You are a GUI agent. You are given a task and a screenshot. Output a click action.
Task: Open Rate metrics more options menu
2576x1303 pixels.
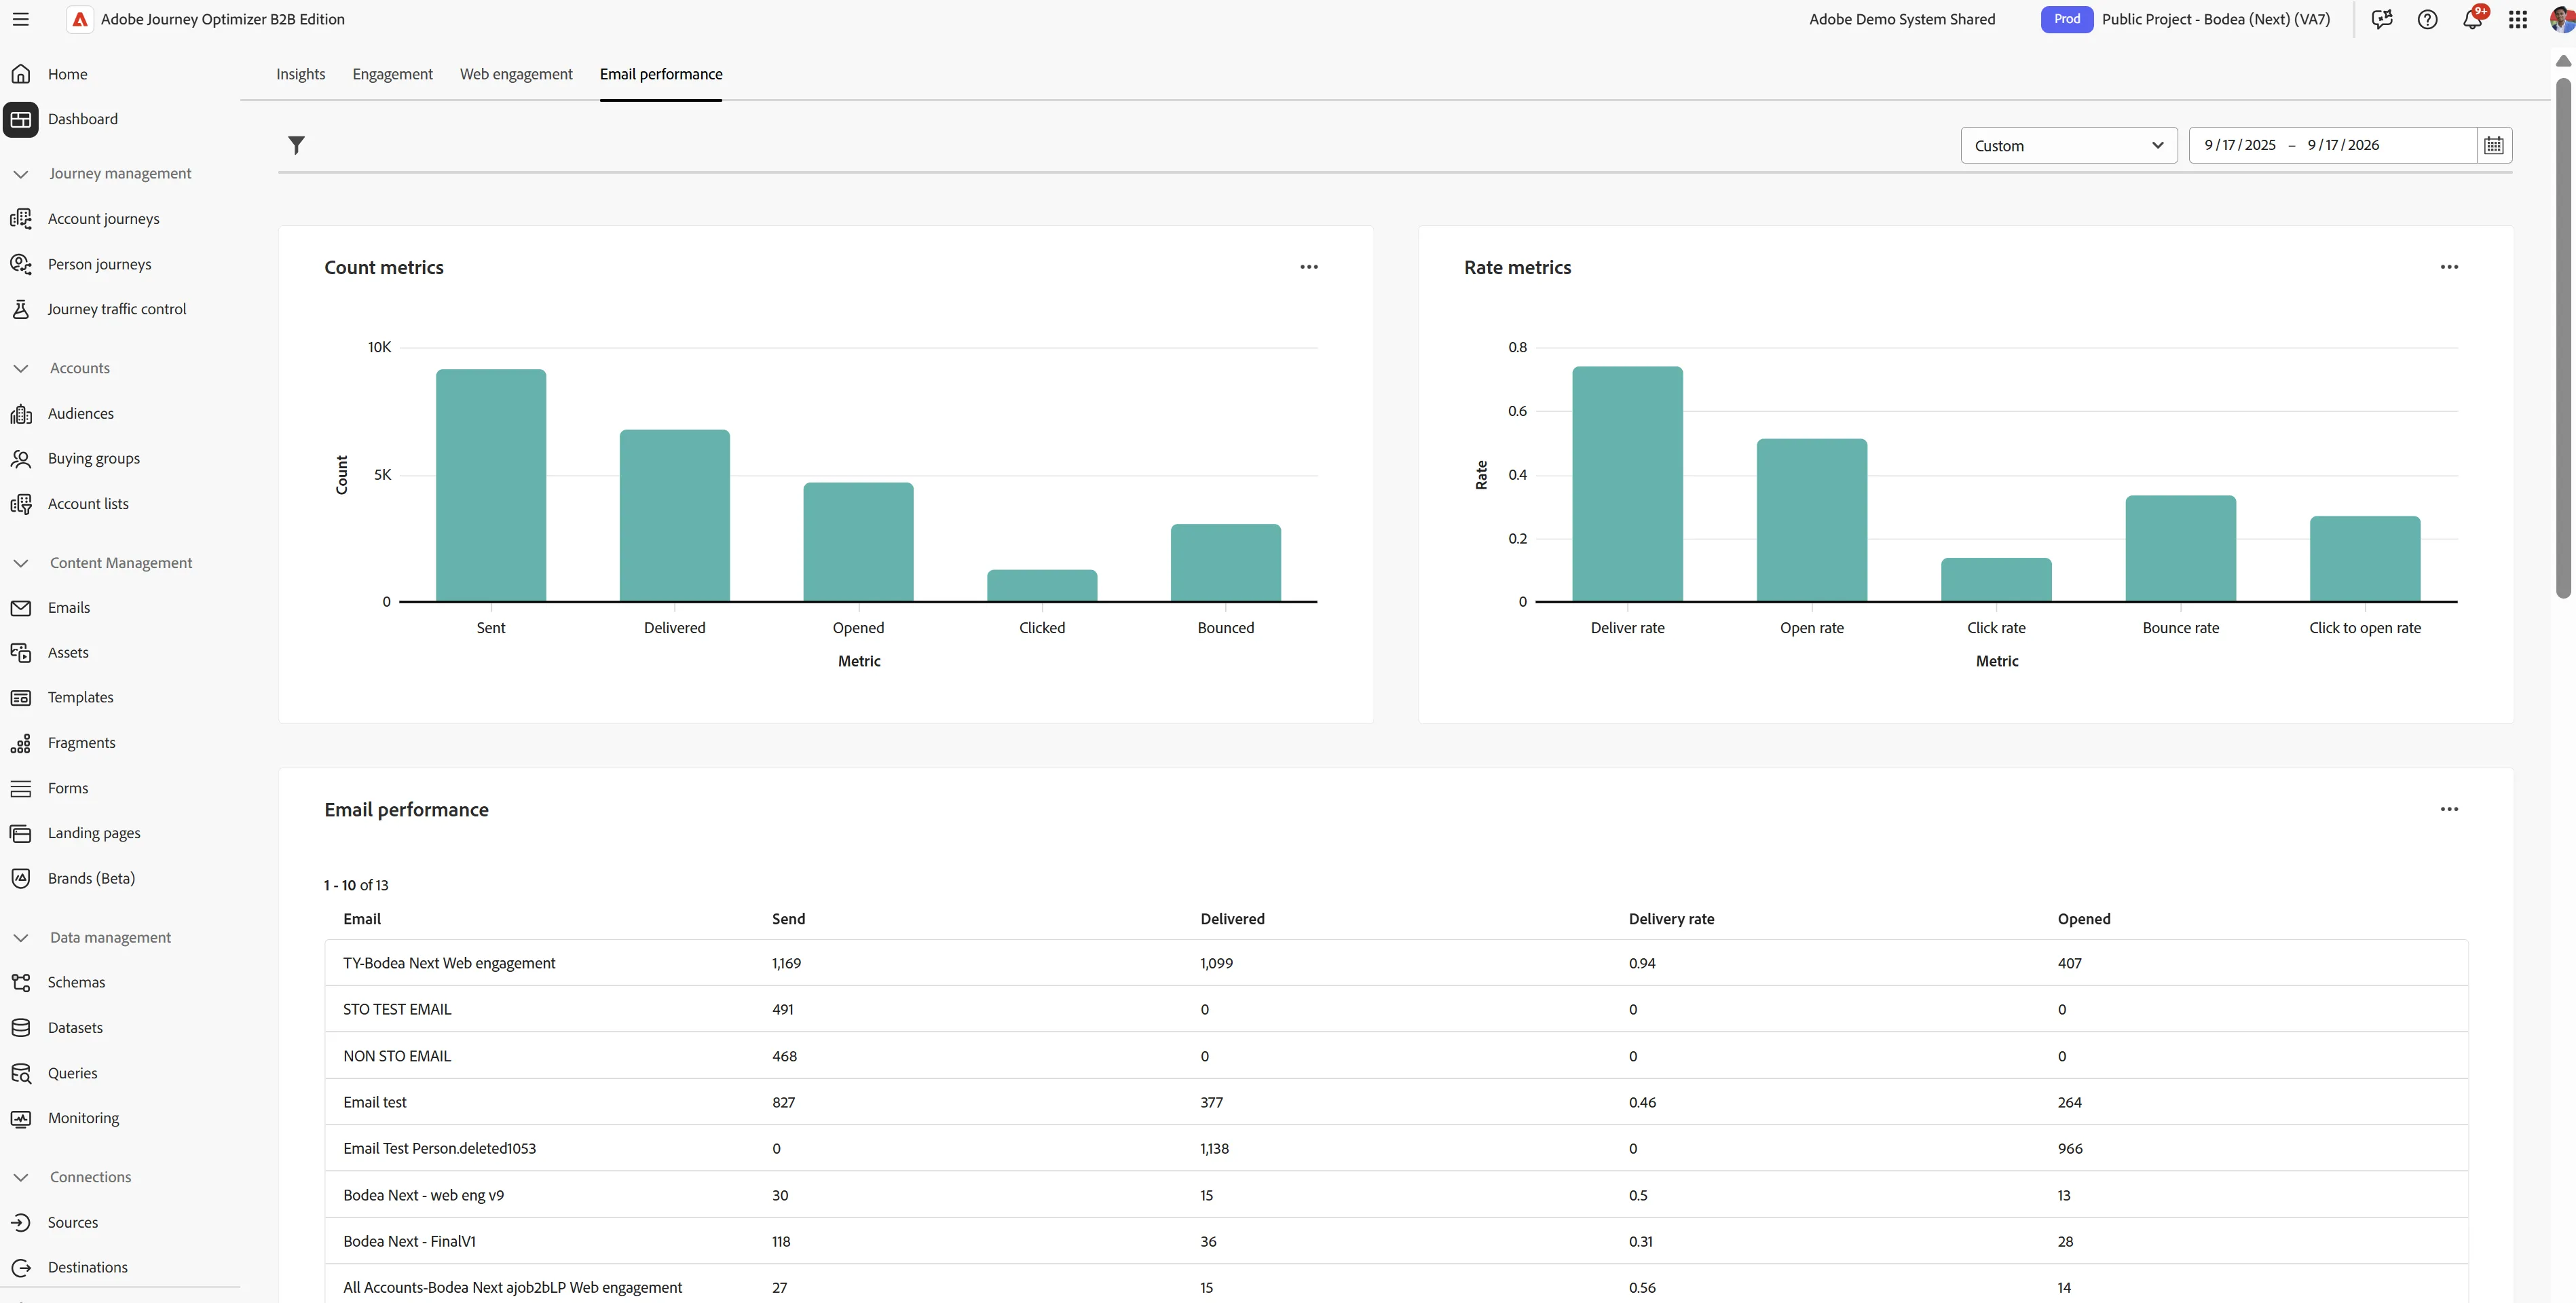(2448, 267)
